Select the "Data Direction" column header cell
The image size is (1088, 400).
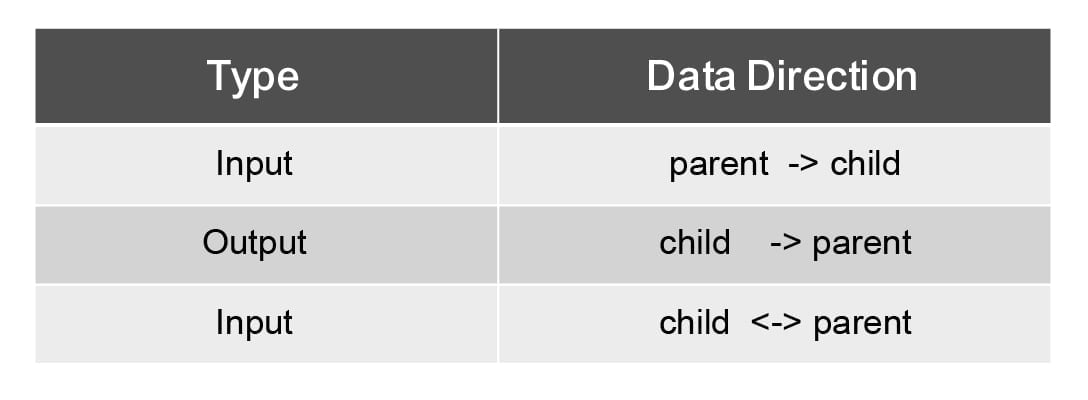[x=781, y=77]
